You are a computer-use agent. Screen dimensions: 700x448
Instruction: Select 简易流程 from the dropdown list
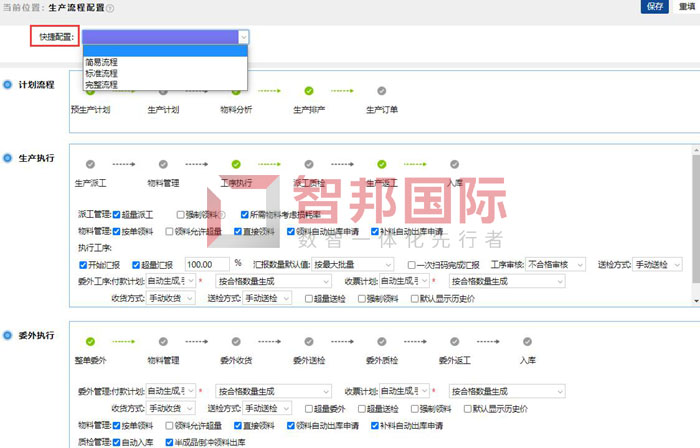click(x=102, y=62)
